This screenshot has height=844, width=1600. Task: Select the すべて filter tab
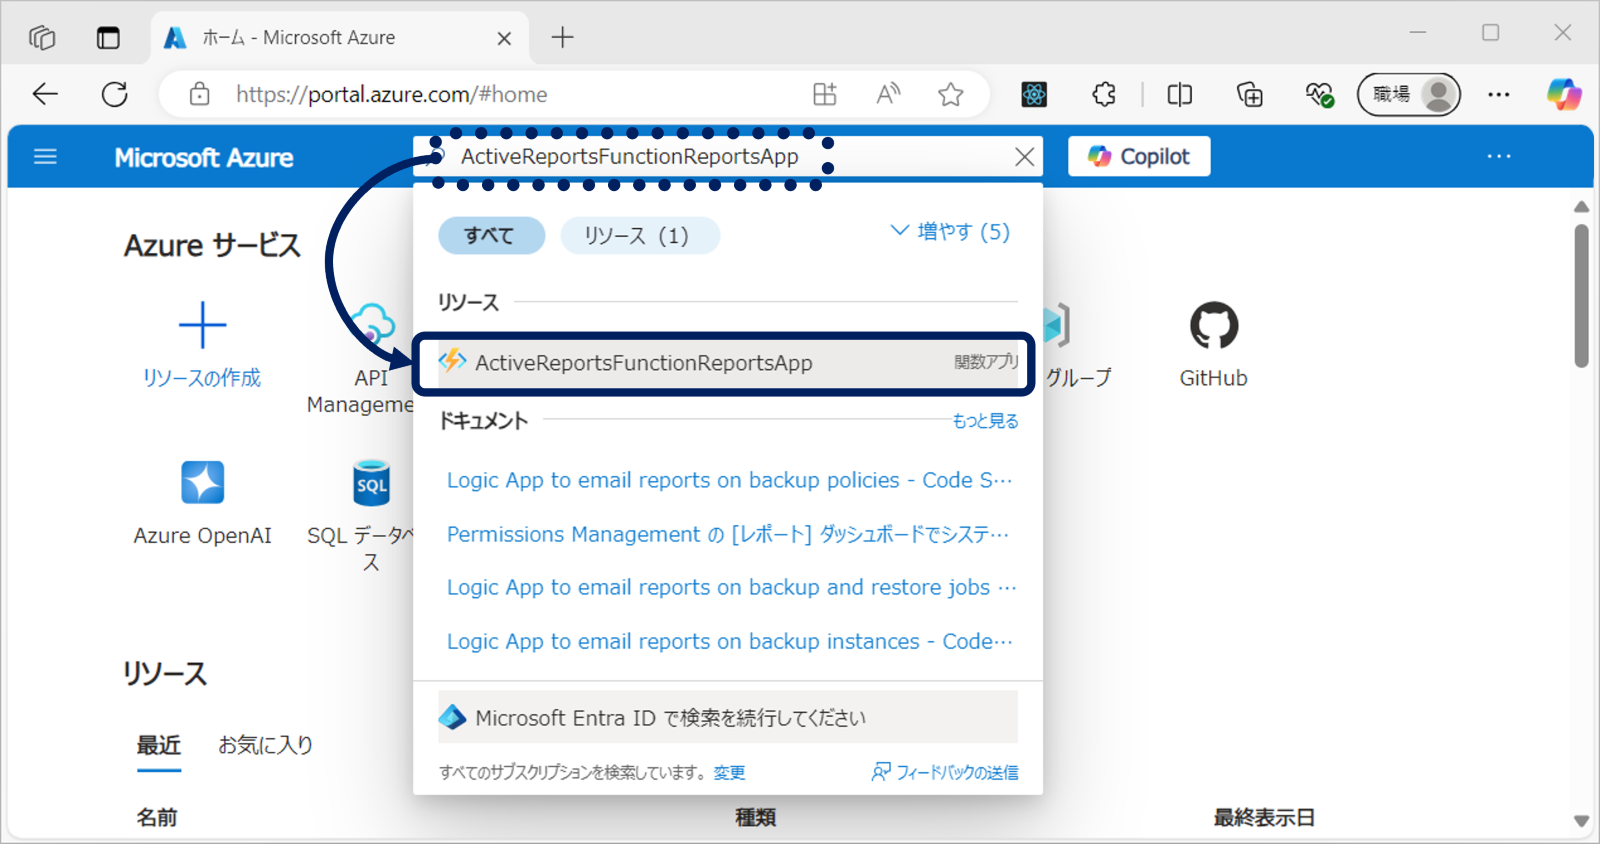pyautogui.click(x=491, y=236)
